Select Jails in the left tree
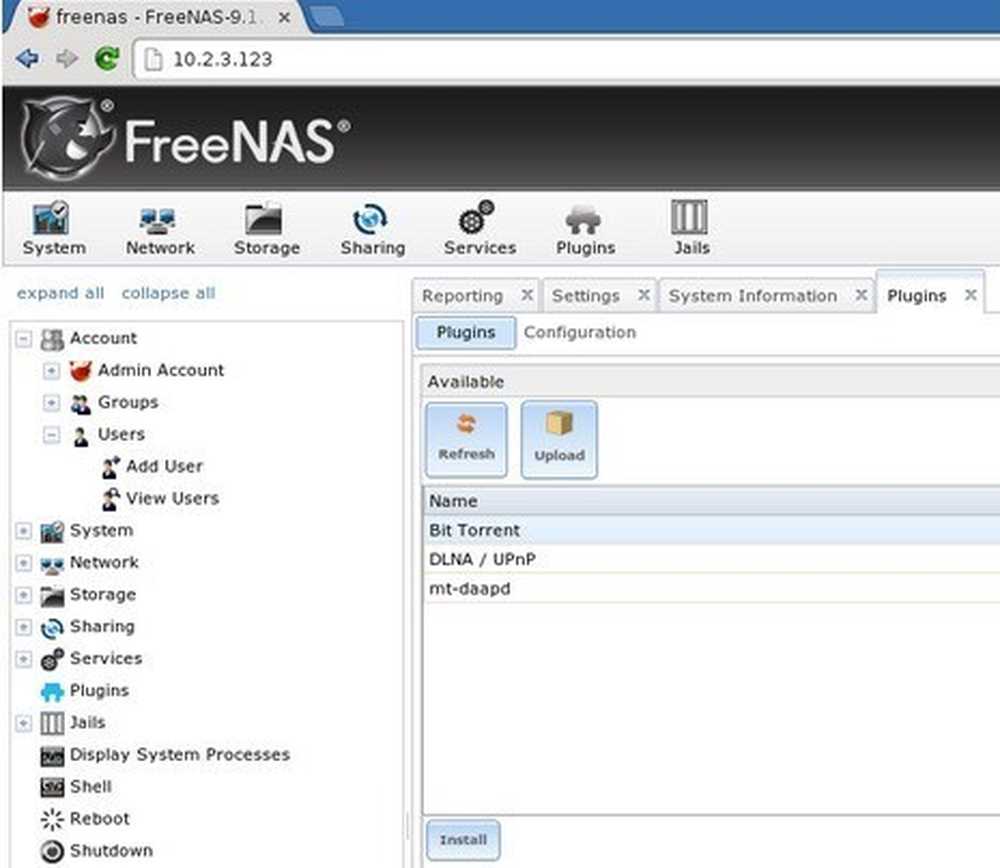1000x868 pixels. coord(87,723)
